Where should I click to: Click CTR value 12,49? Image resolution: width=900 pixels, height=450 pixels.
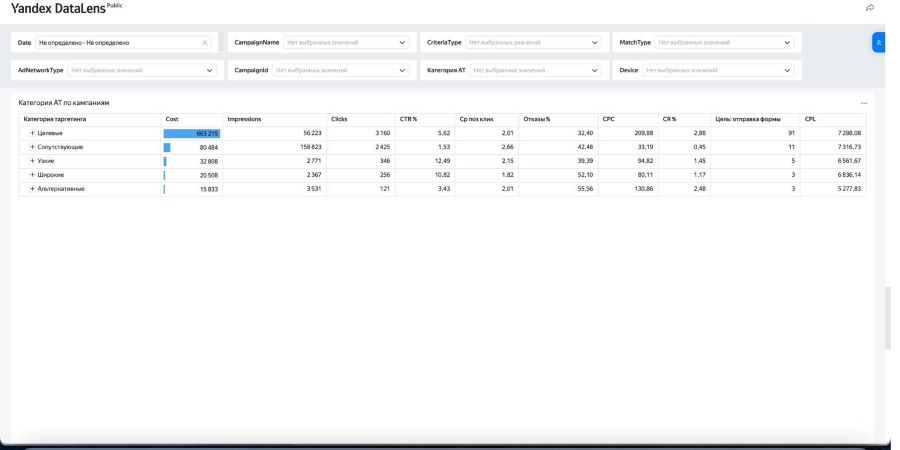[442, 161]
